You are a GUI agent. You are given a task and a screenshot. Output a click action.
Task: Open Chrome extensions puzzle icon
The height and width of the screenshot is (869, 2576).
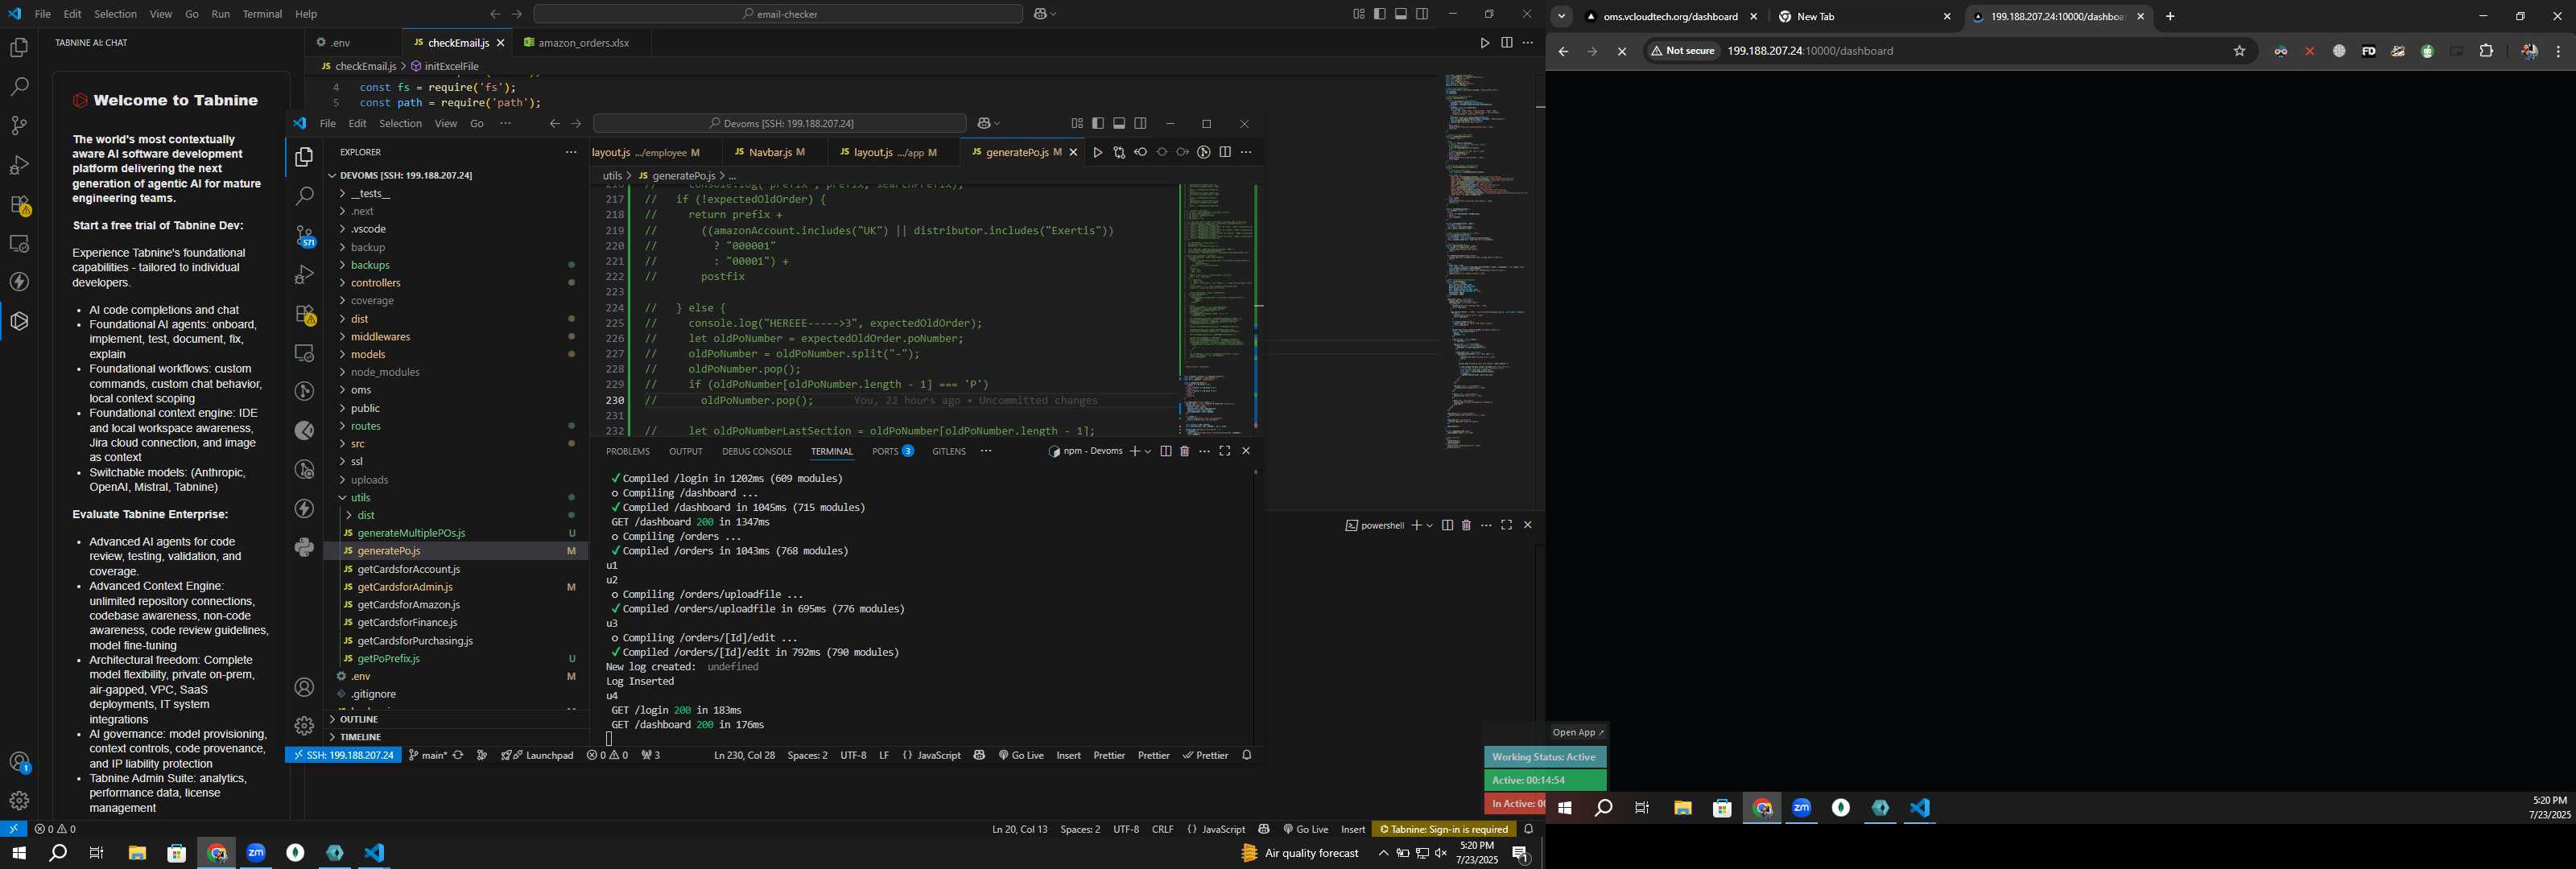click(2487, 51)
